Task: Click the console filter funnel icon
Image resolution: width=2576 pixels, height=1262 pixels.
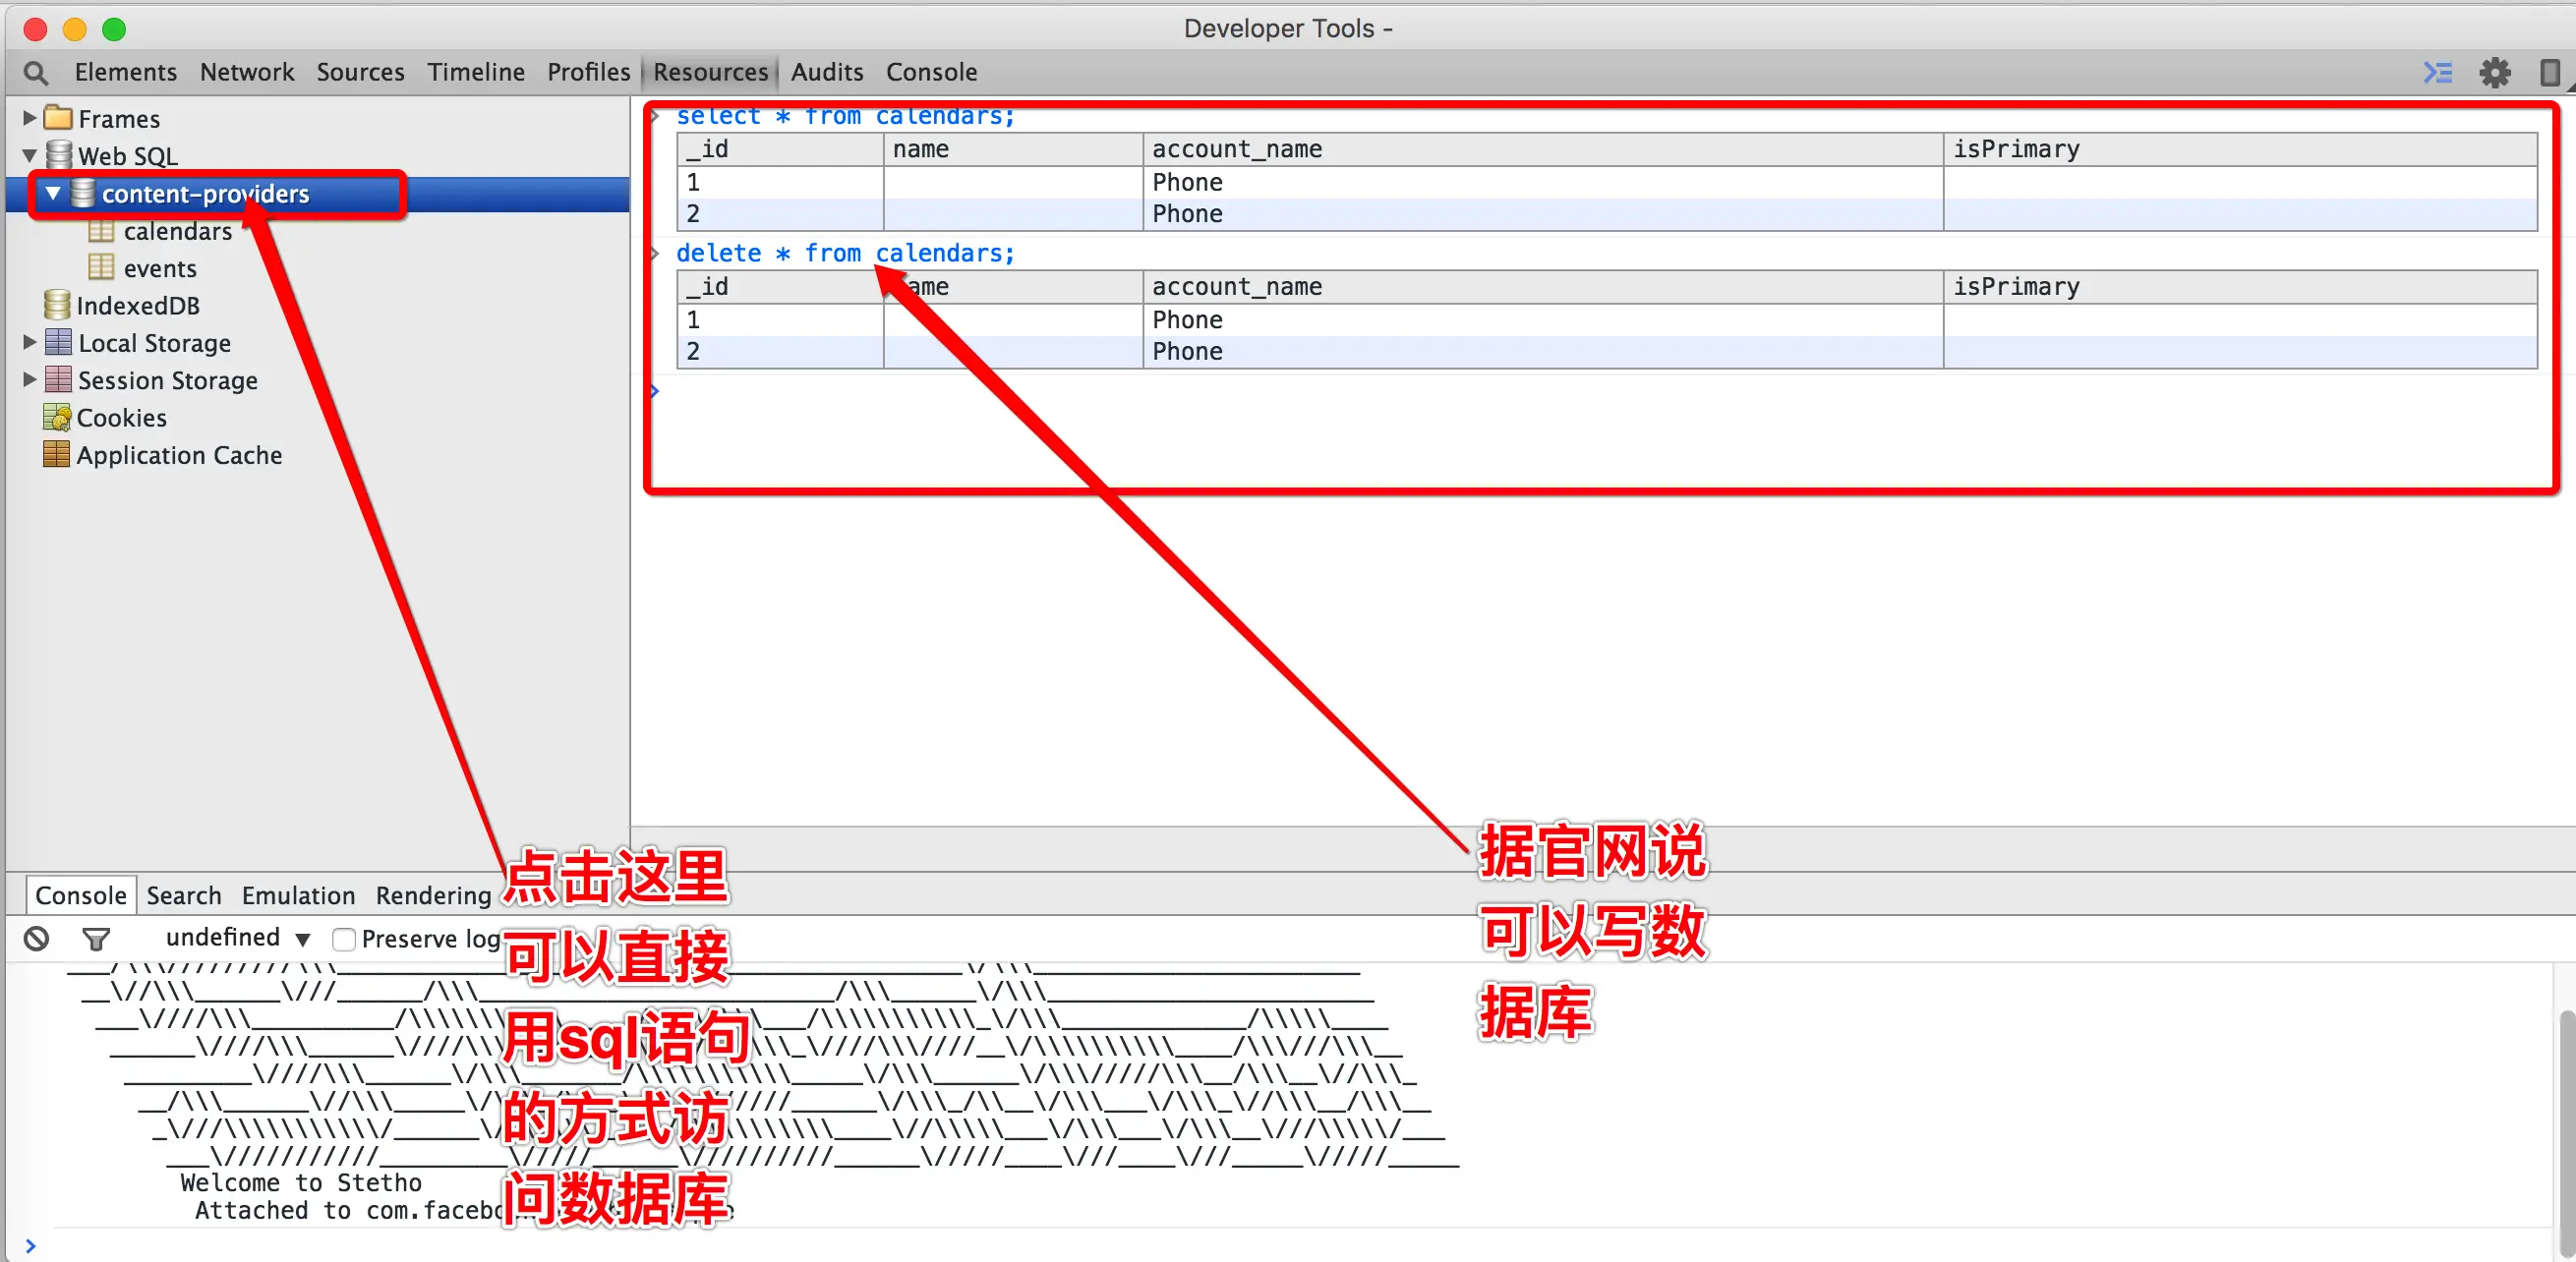Action: pyautogui.click(x=96, y=938)
